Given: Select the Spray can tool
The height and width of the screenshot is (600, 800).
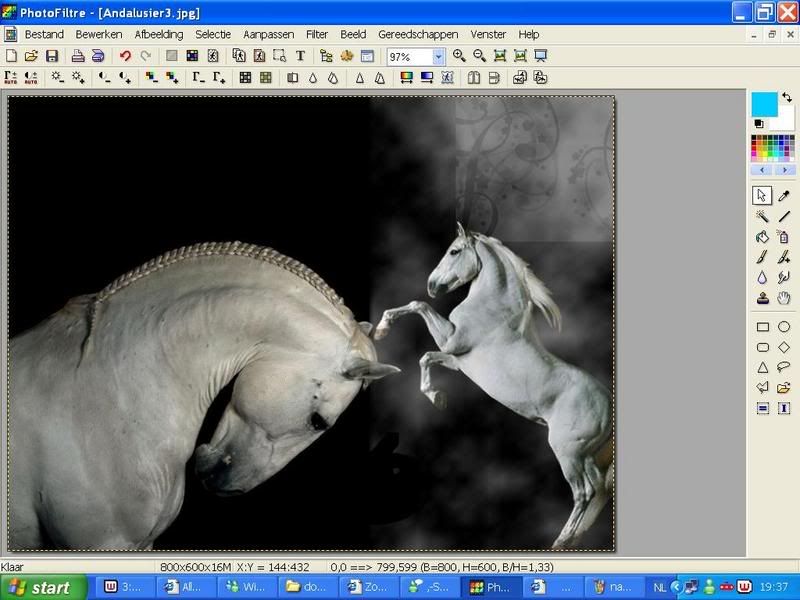Looking at the screenshot, I should click(784, 237).
